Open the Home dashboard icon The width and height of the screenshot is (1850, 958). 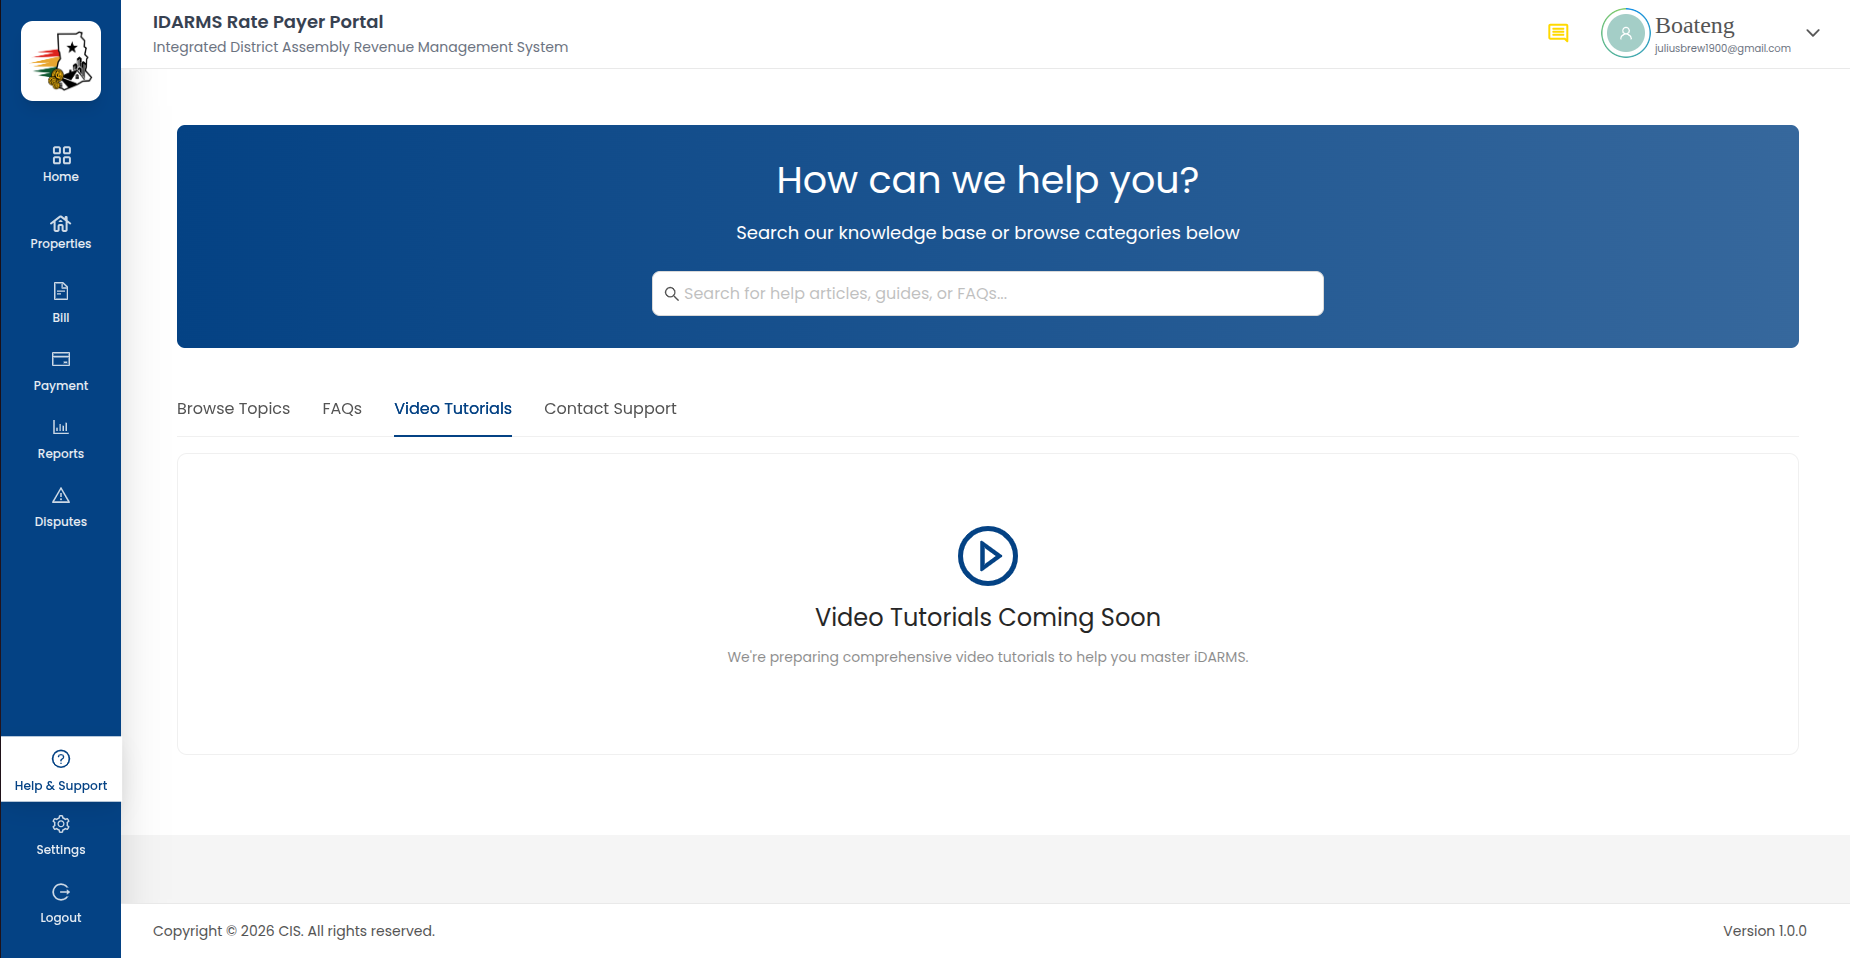(x=61, y=155)
